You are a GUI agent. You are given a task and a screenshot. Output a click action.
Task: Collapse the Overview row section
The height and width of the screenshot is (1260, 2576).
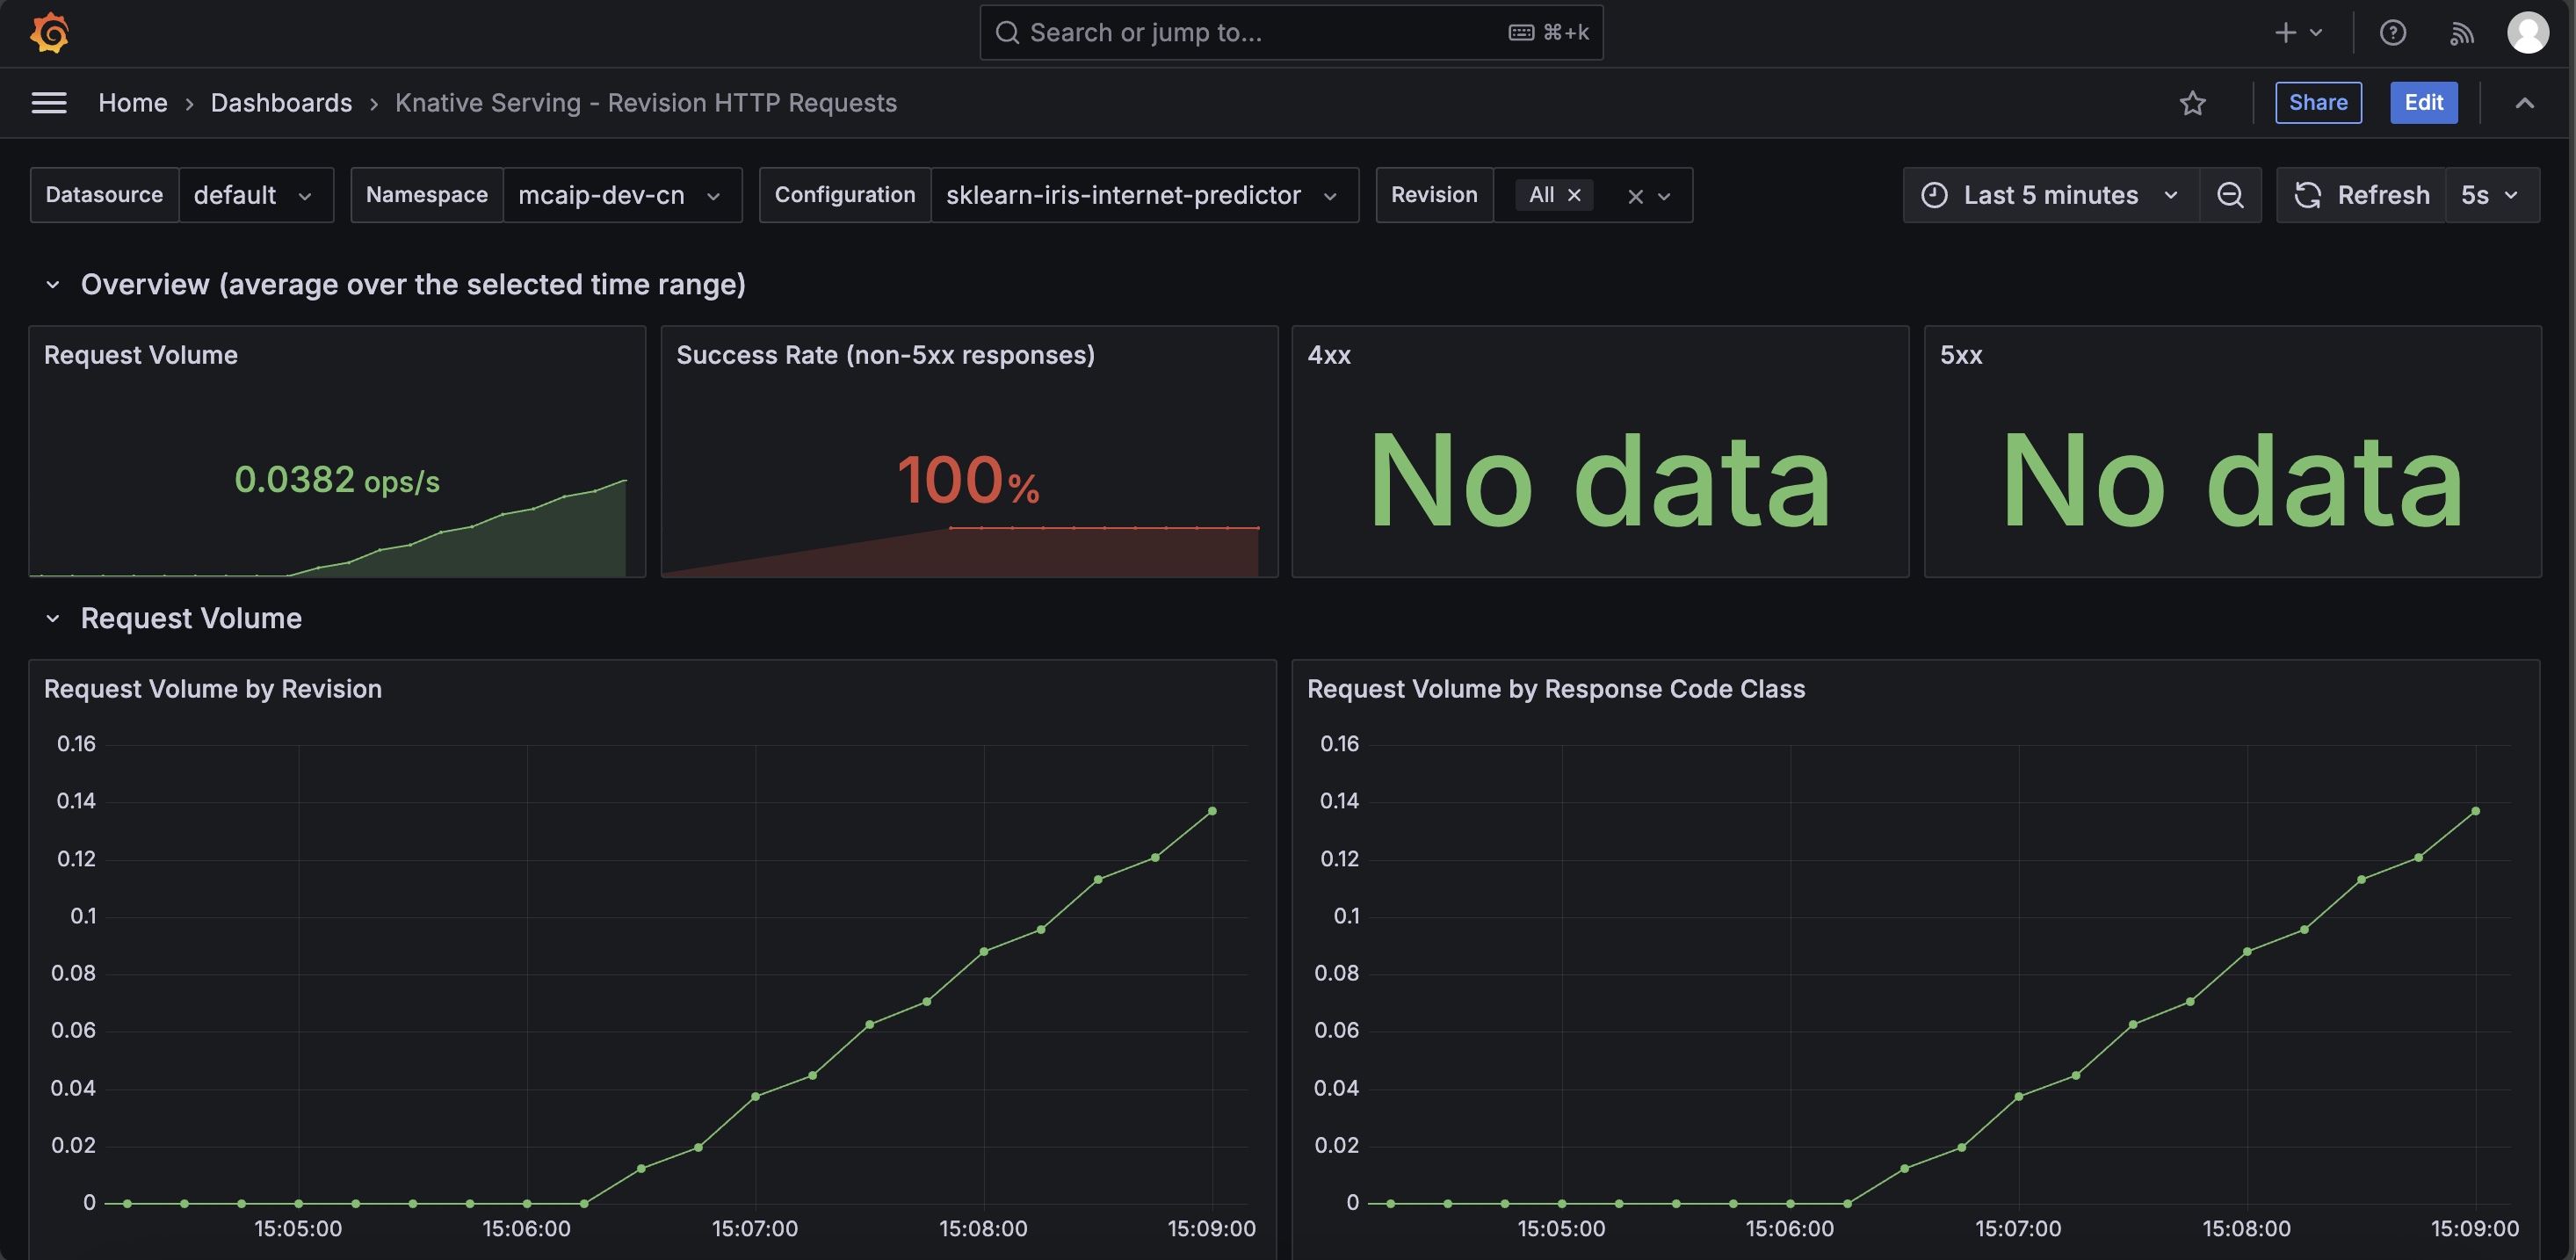53,285
